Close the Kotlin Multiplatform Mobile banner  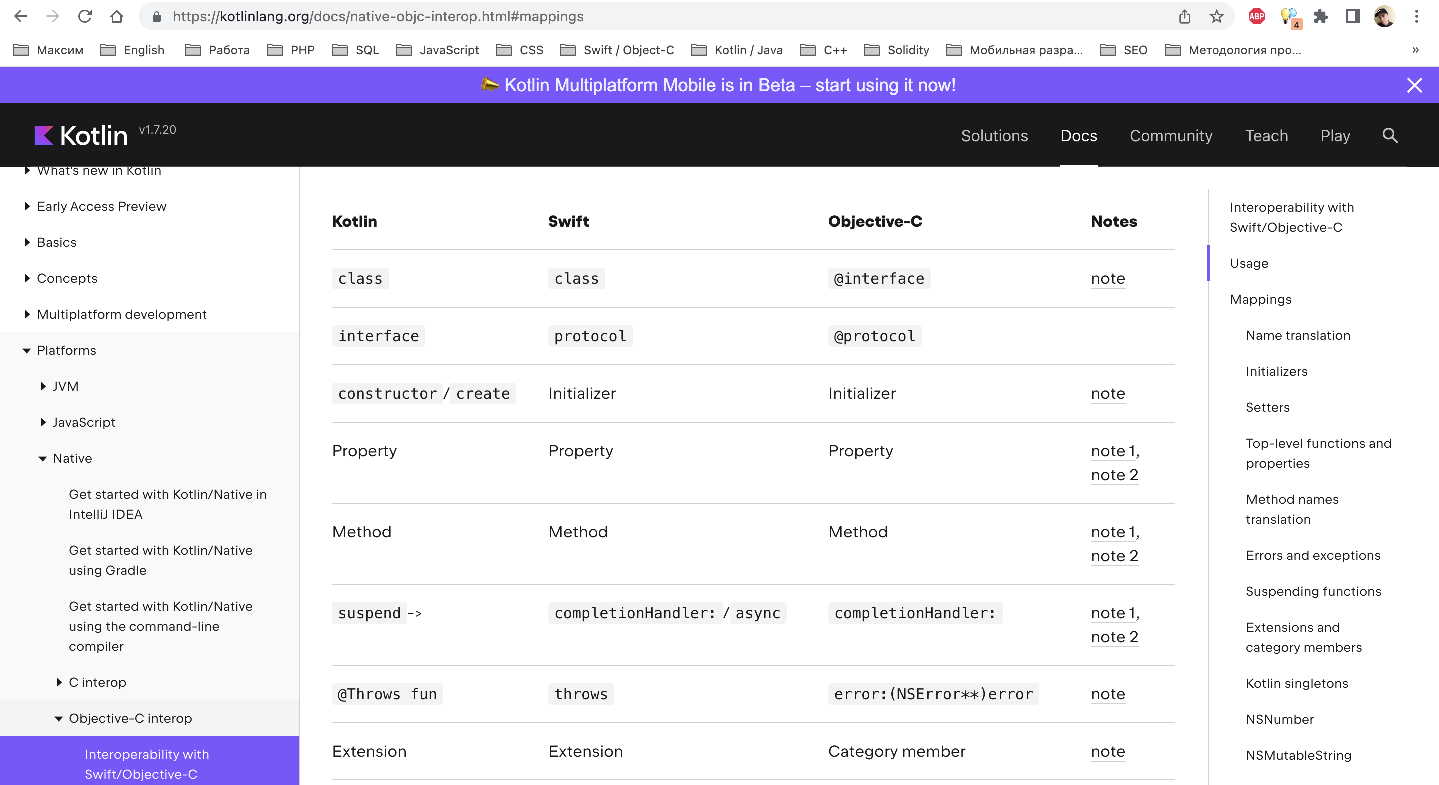pos(1414,86)
